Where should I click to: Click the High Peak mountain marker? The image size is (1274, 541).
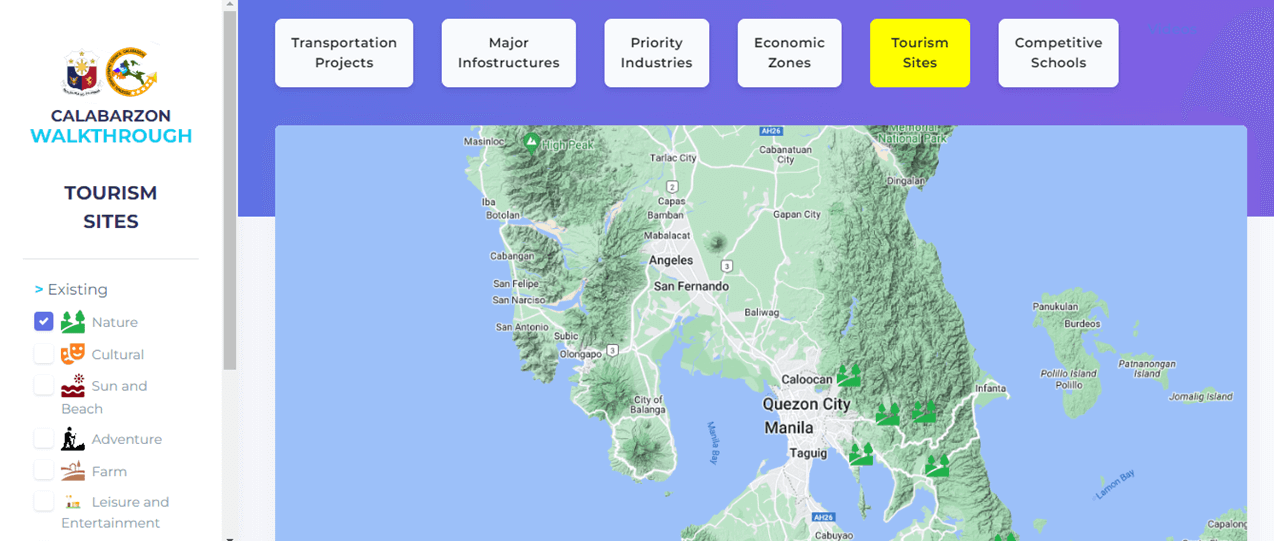[x=532, y=142]
